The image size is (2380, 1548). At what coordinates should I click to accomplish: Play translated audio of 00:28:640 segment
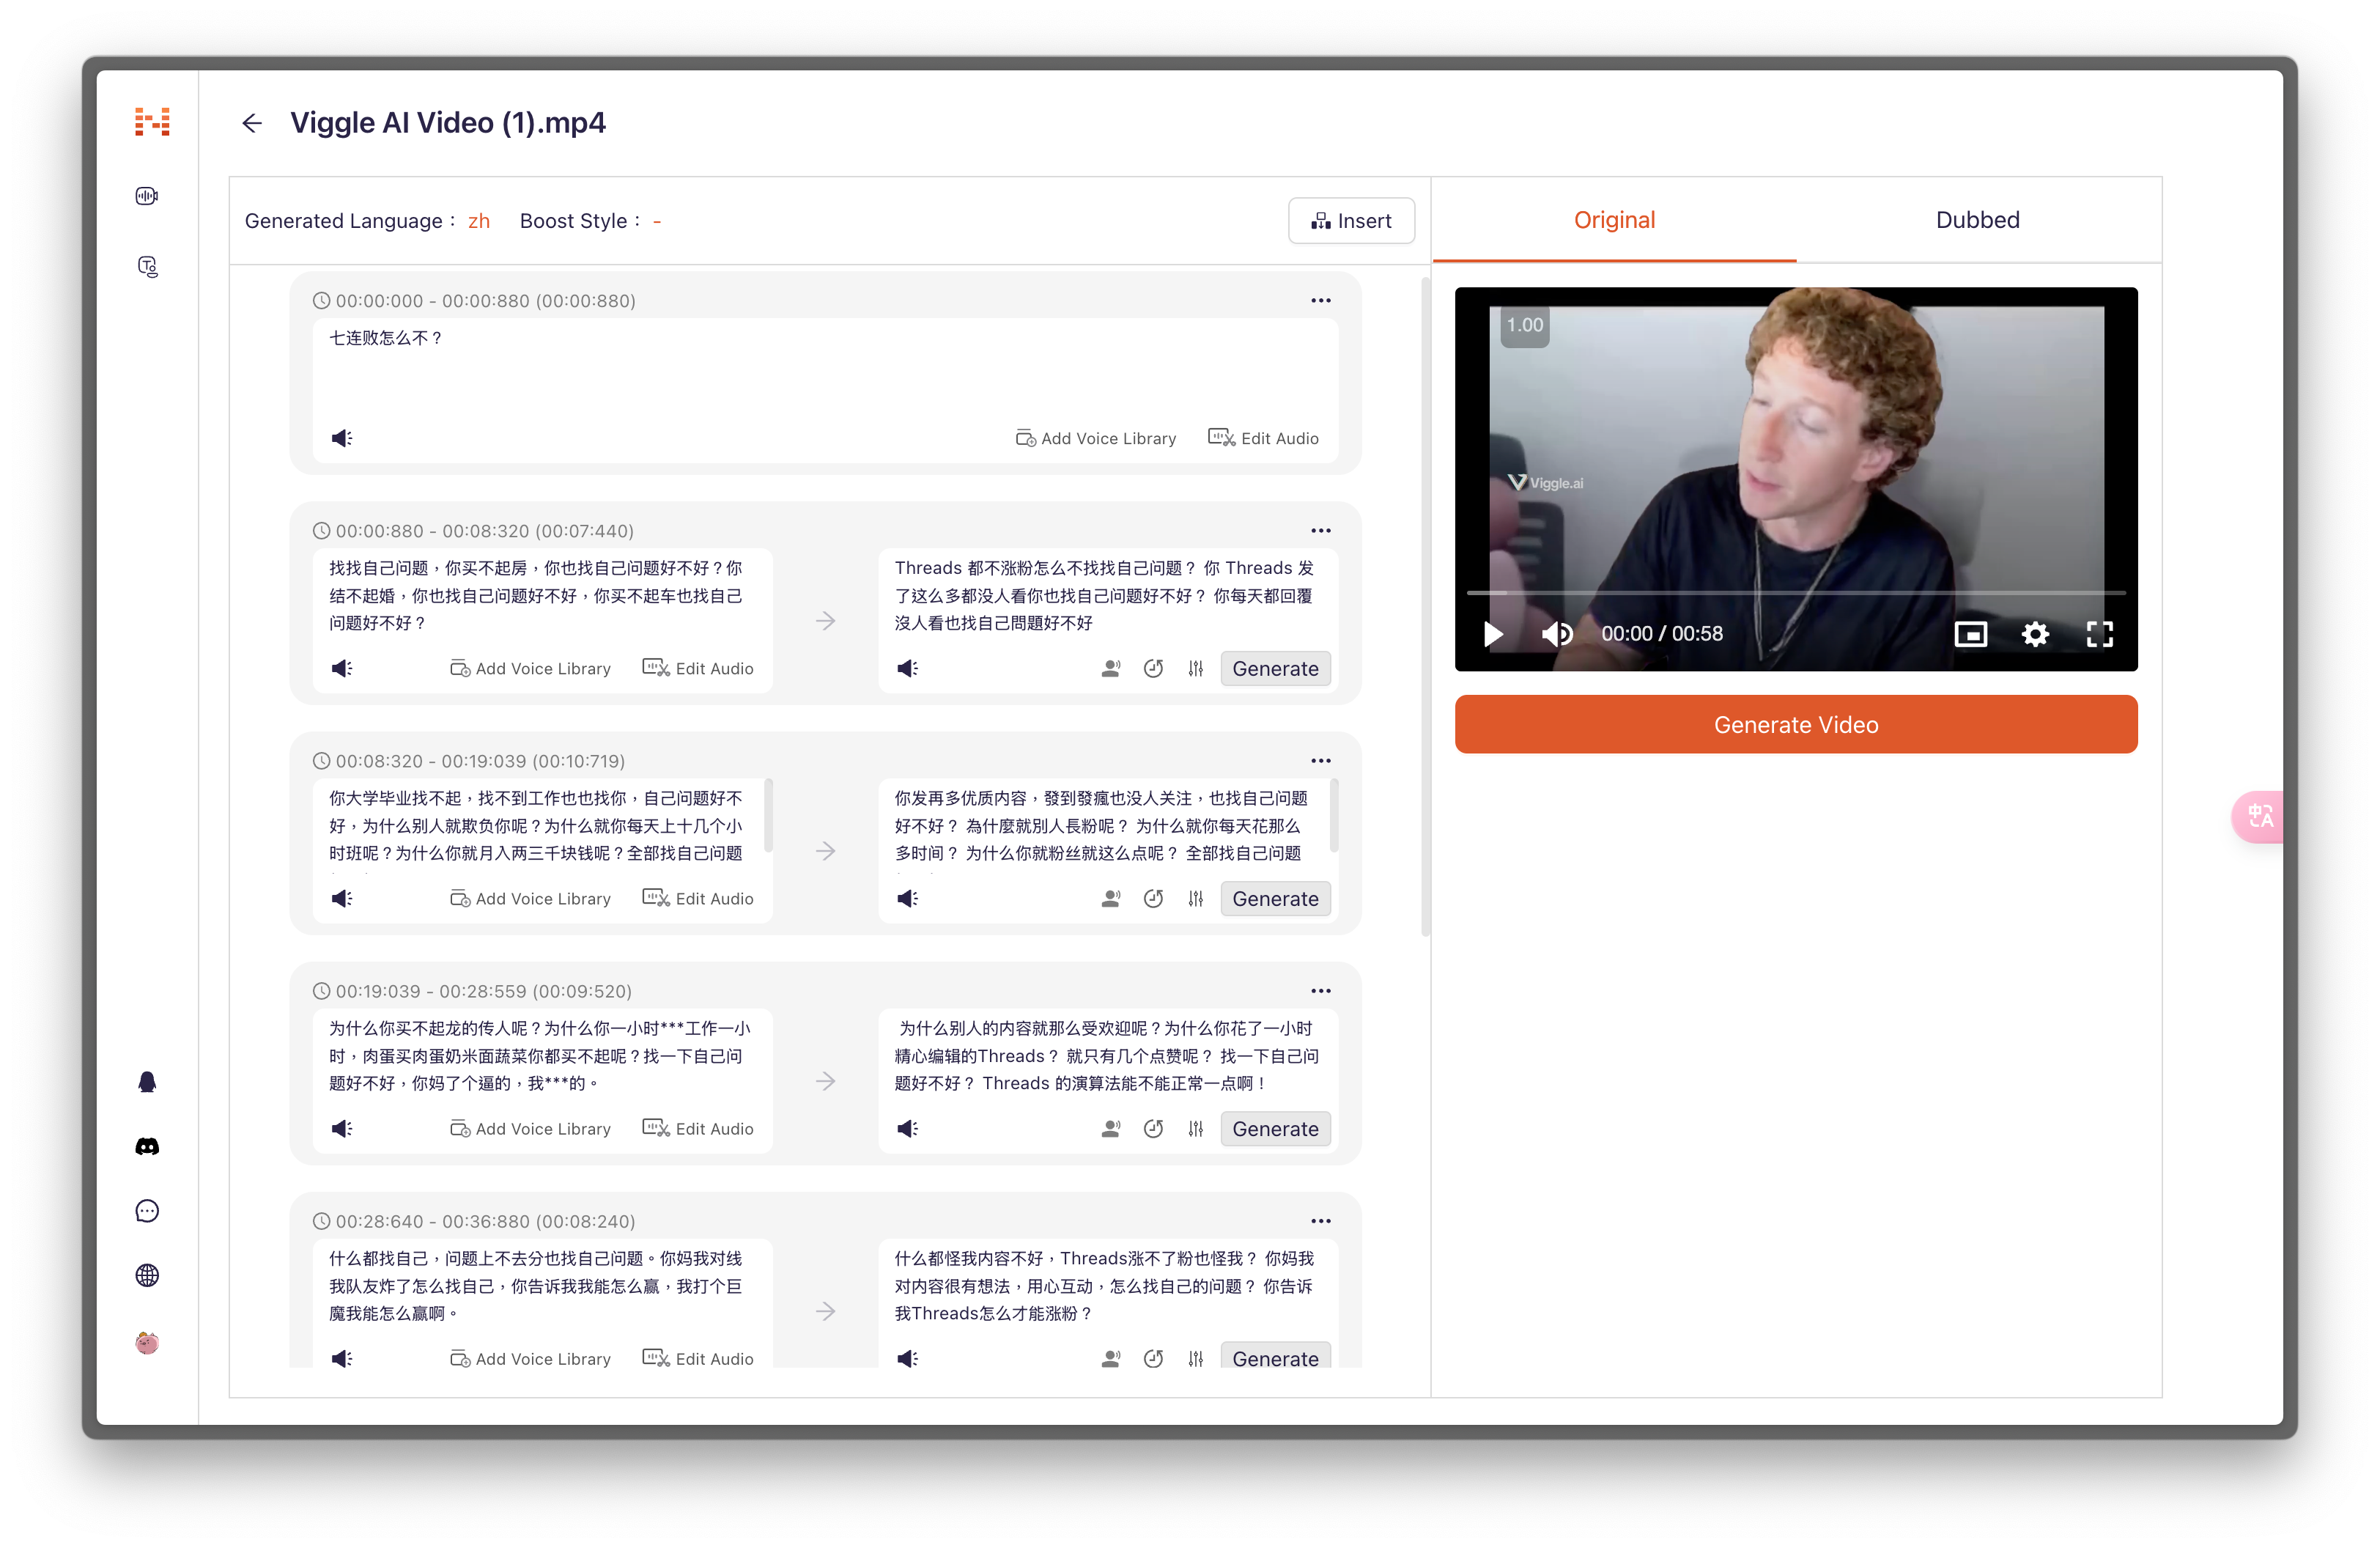[x=907, y=1358]
